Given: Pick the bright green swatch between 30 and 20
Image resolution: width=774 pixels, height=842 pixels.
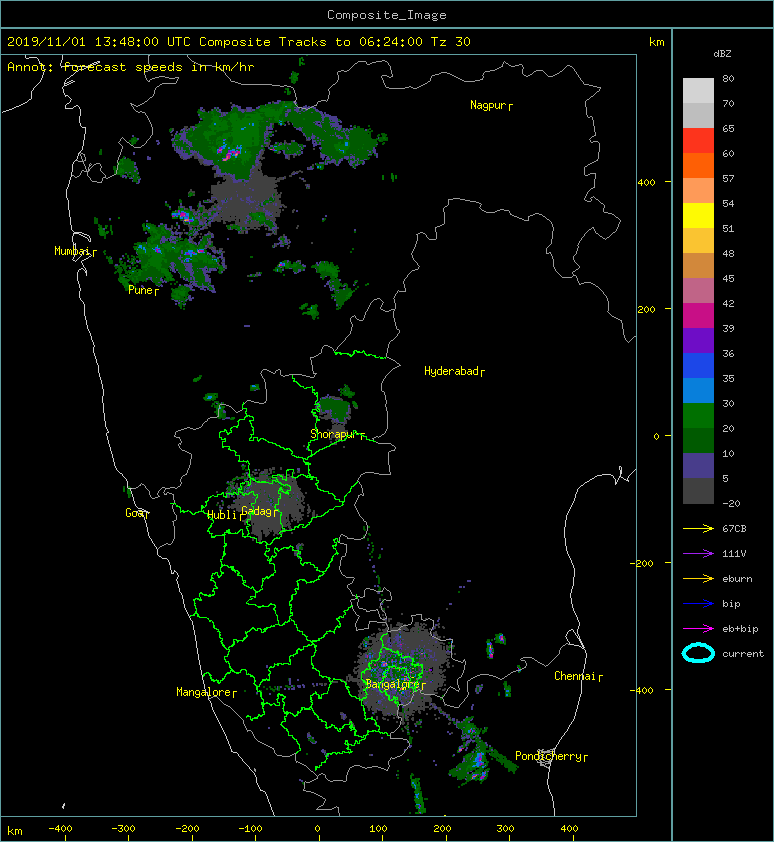Looking at the screenshot, I should click(x=698, y=416).
